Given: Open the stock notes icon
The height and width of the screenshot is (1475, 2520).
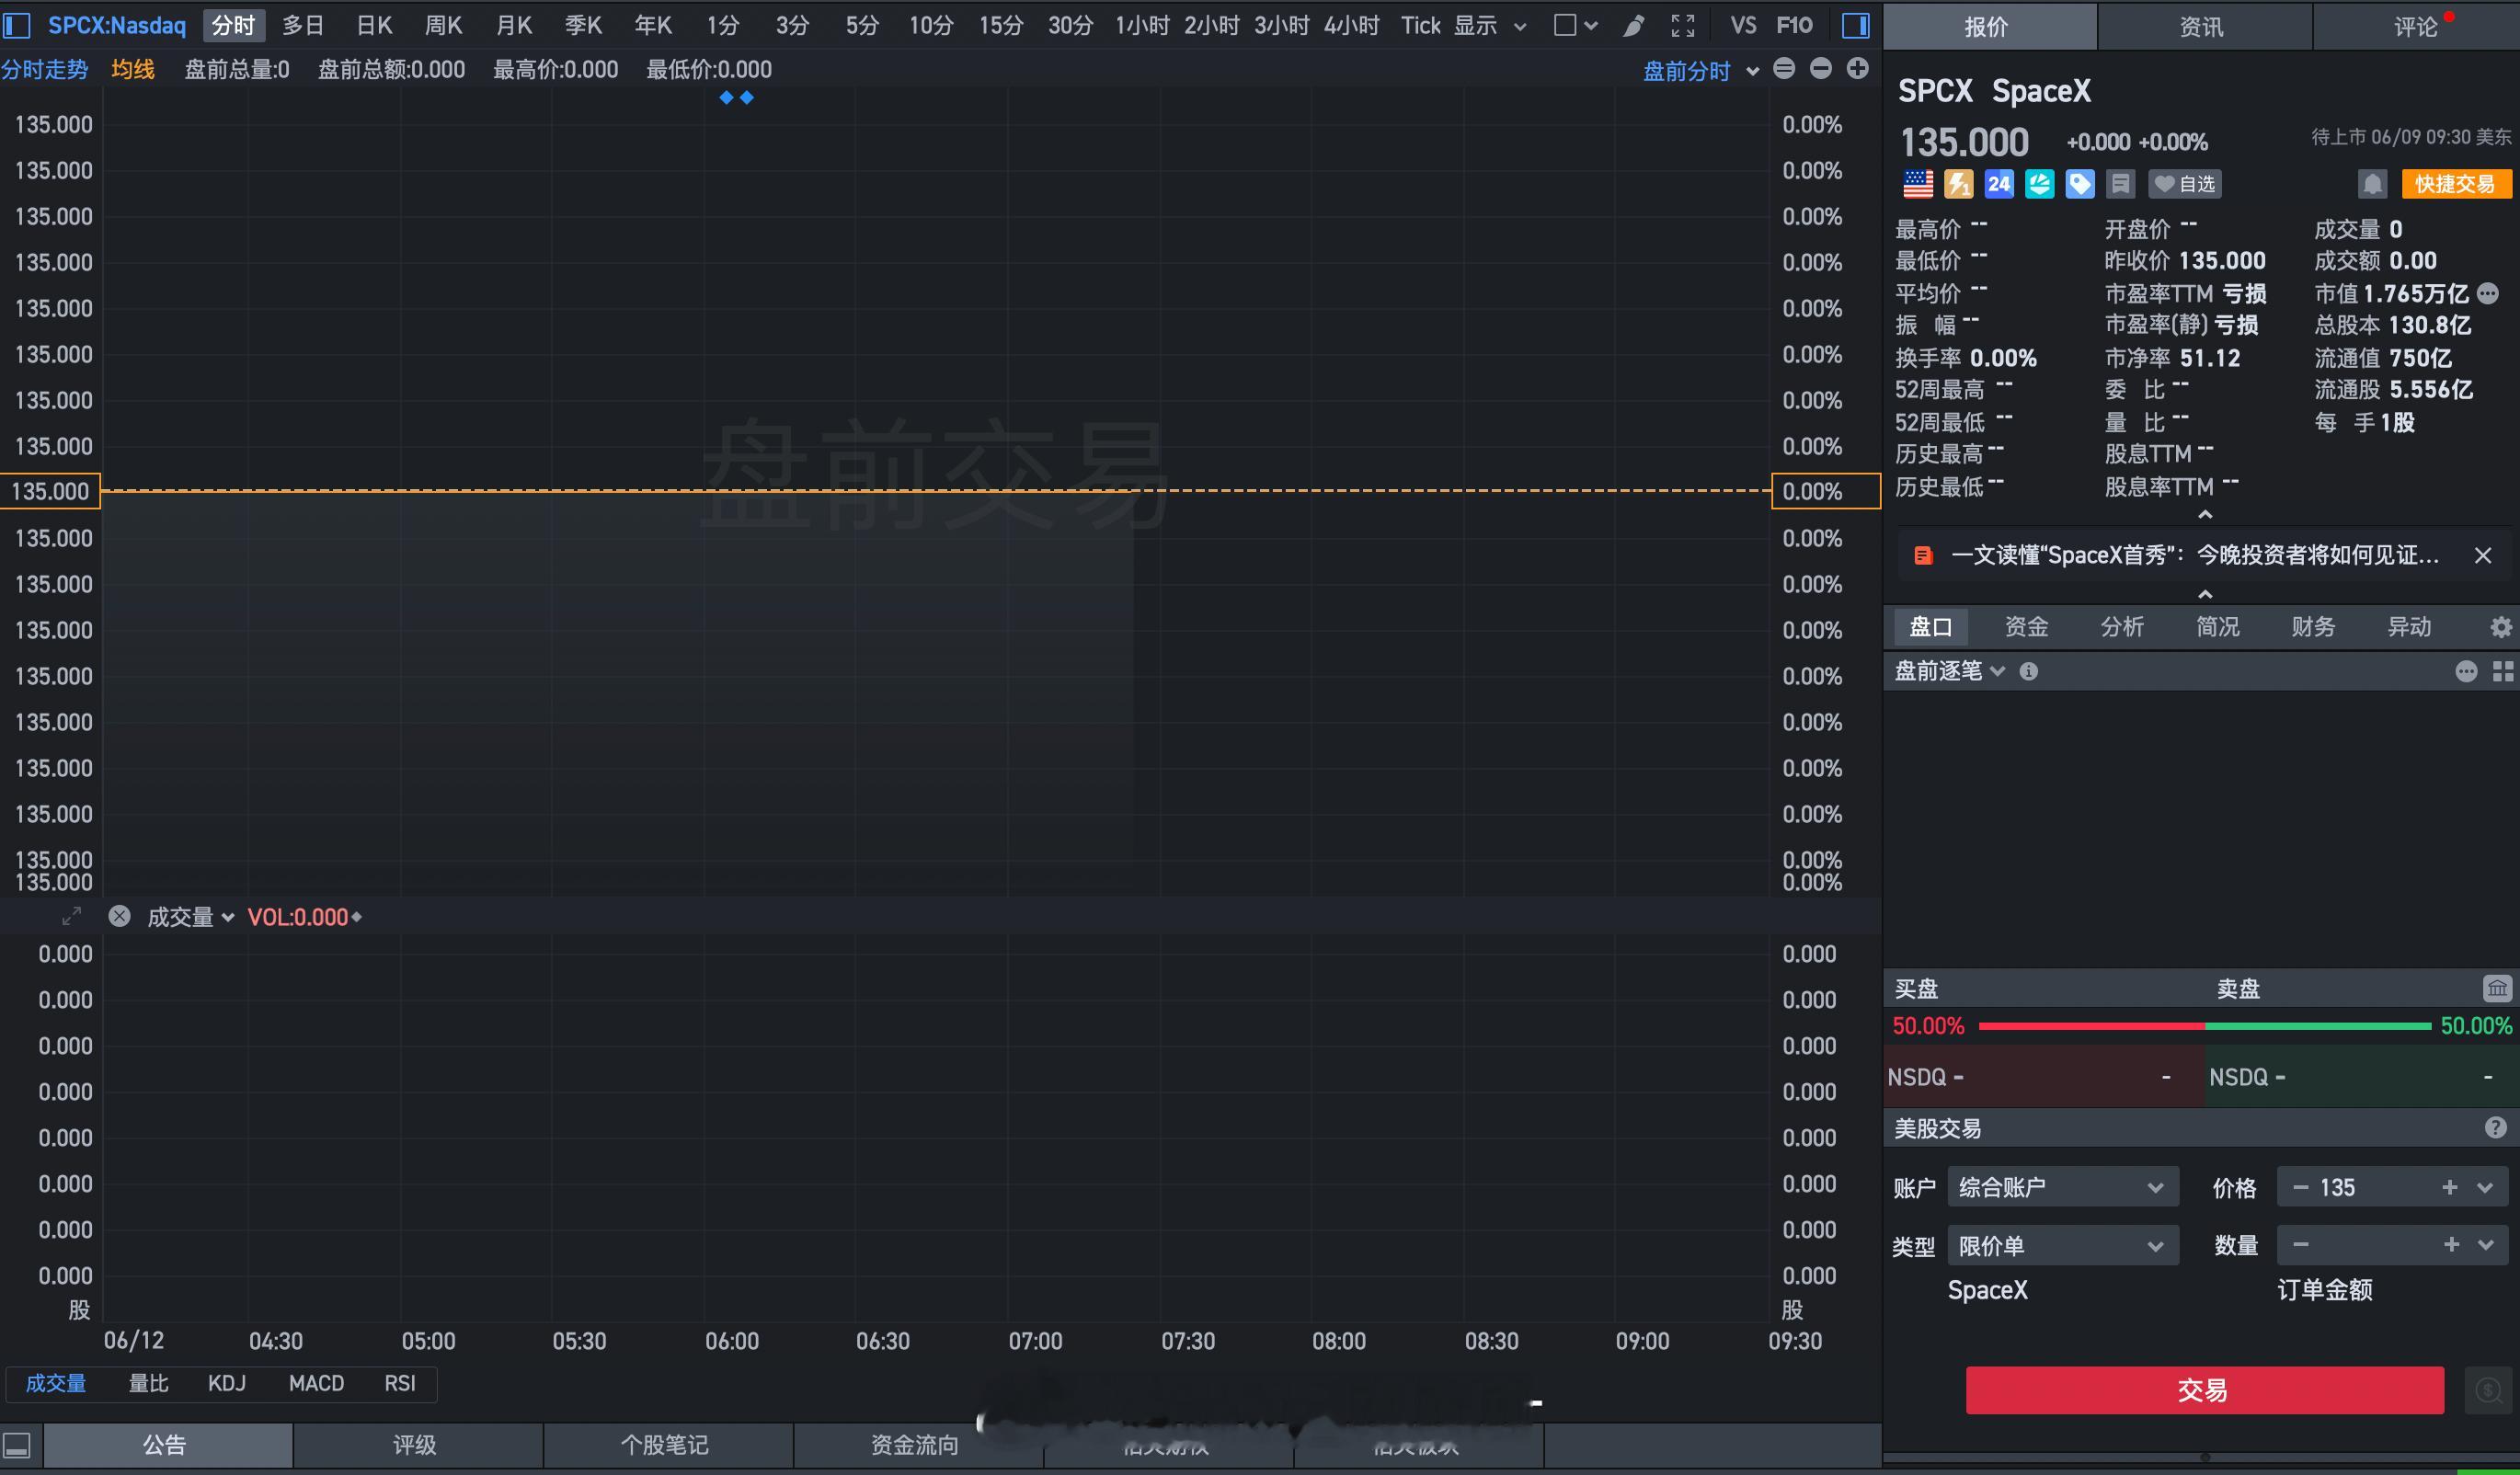Looking at the screenshot, I should [x=2120, y=184].
